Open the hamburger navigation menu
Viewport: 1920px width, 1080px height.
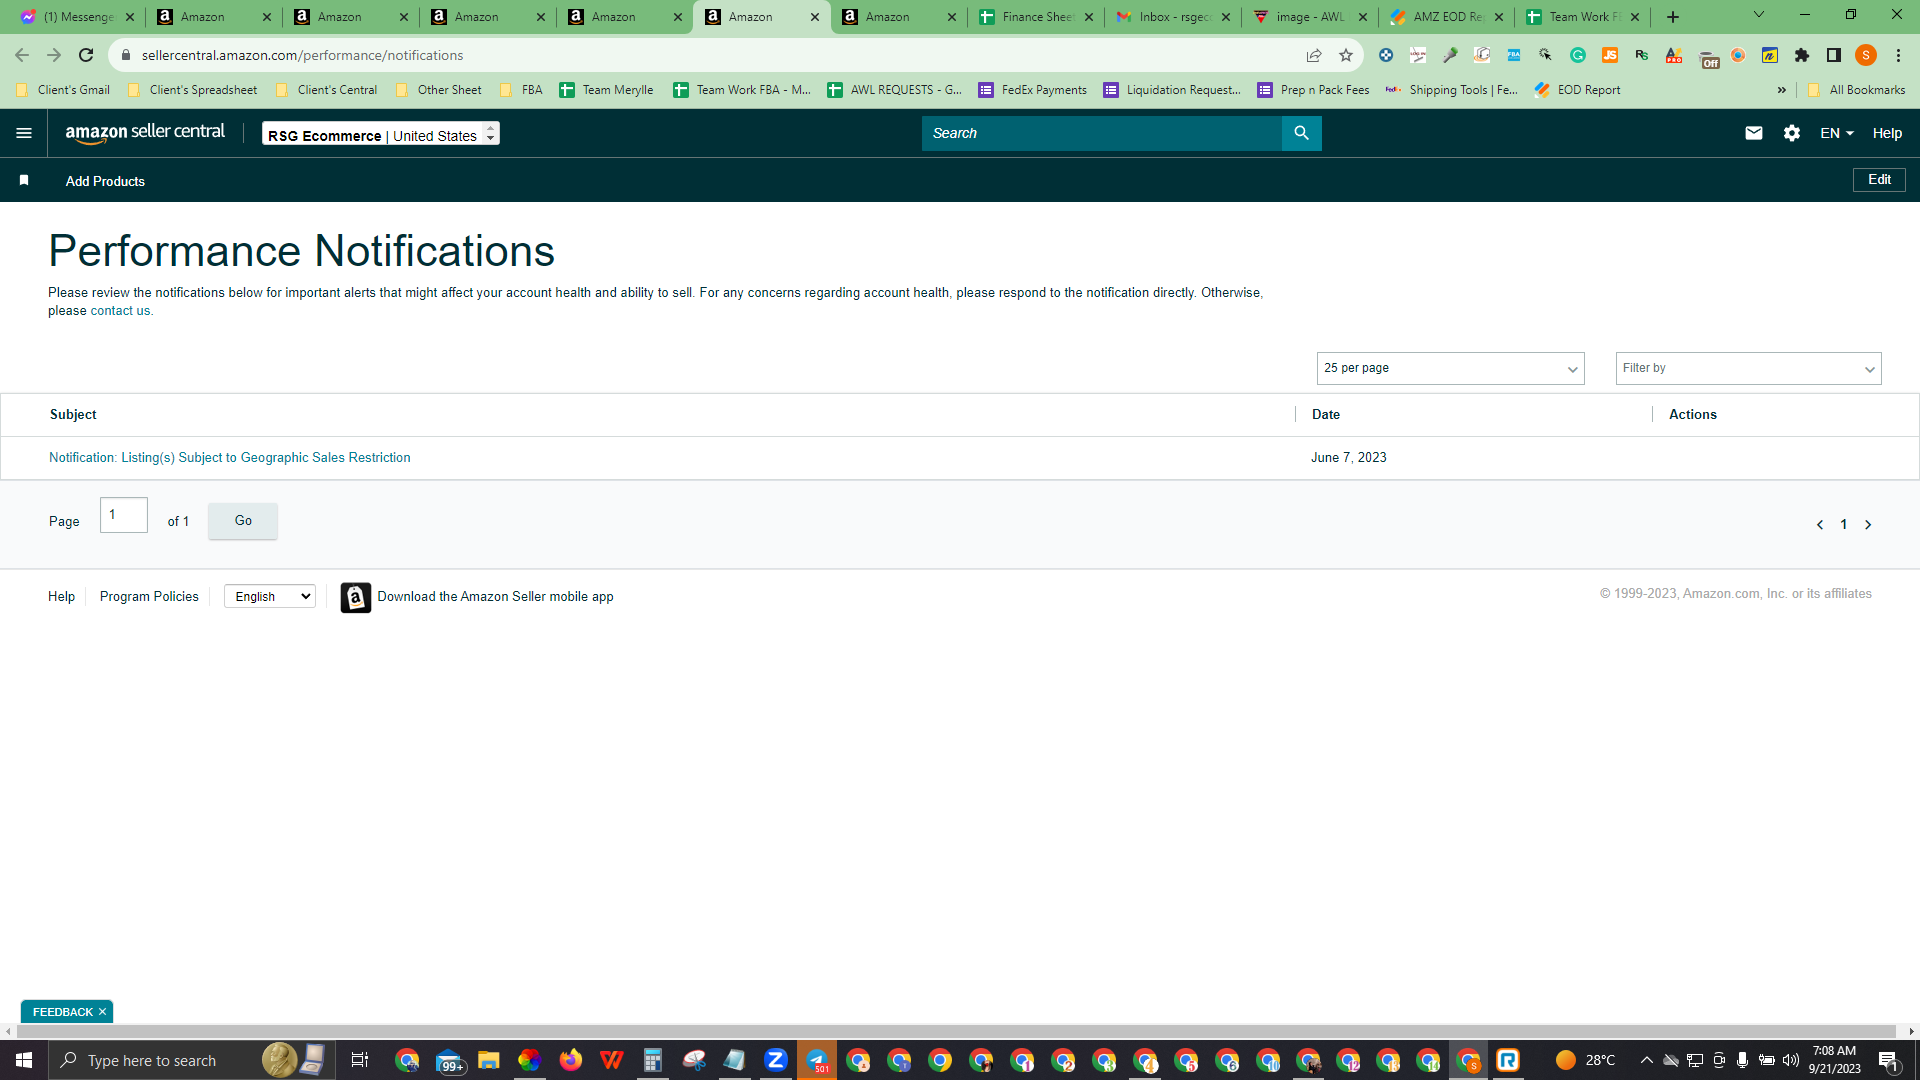24,133
